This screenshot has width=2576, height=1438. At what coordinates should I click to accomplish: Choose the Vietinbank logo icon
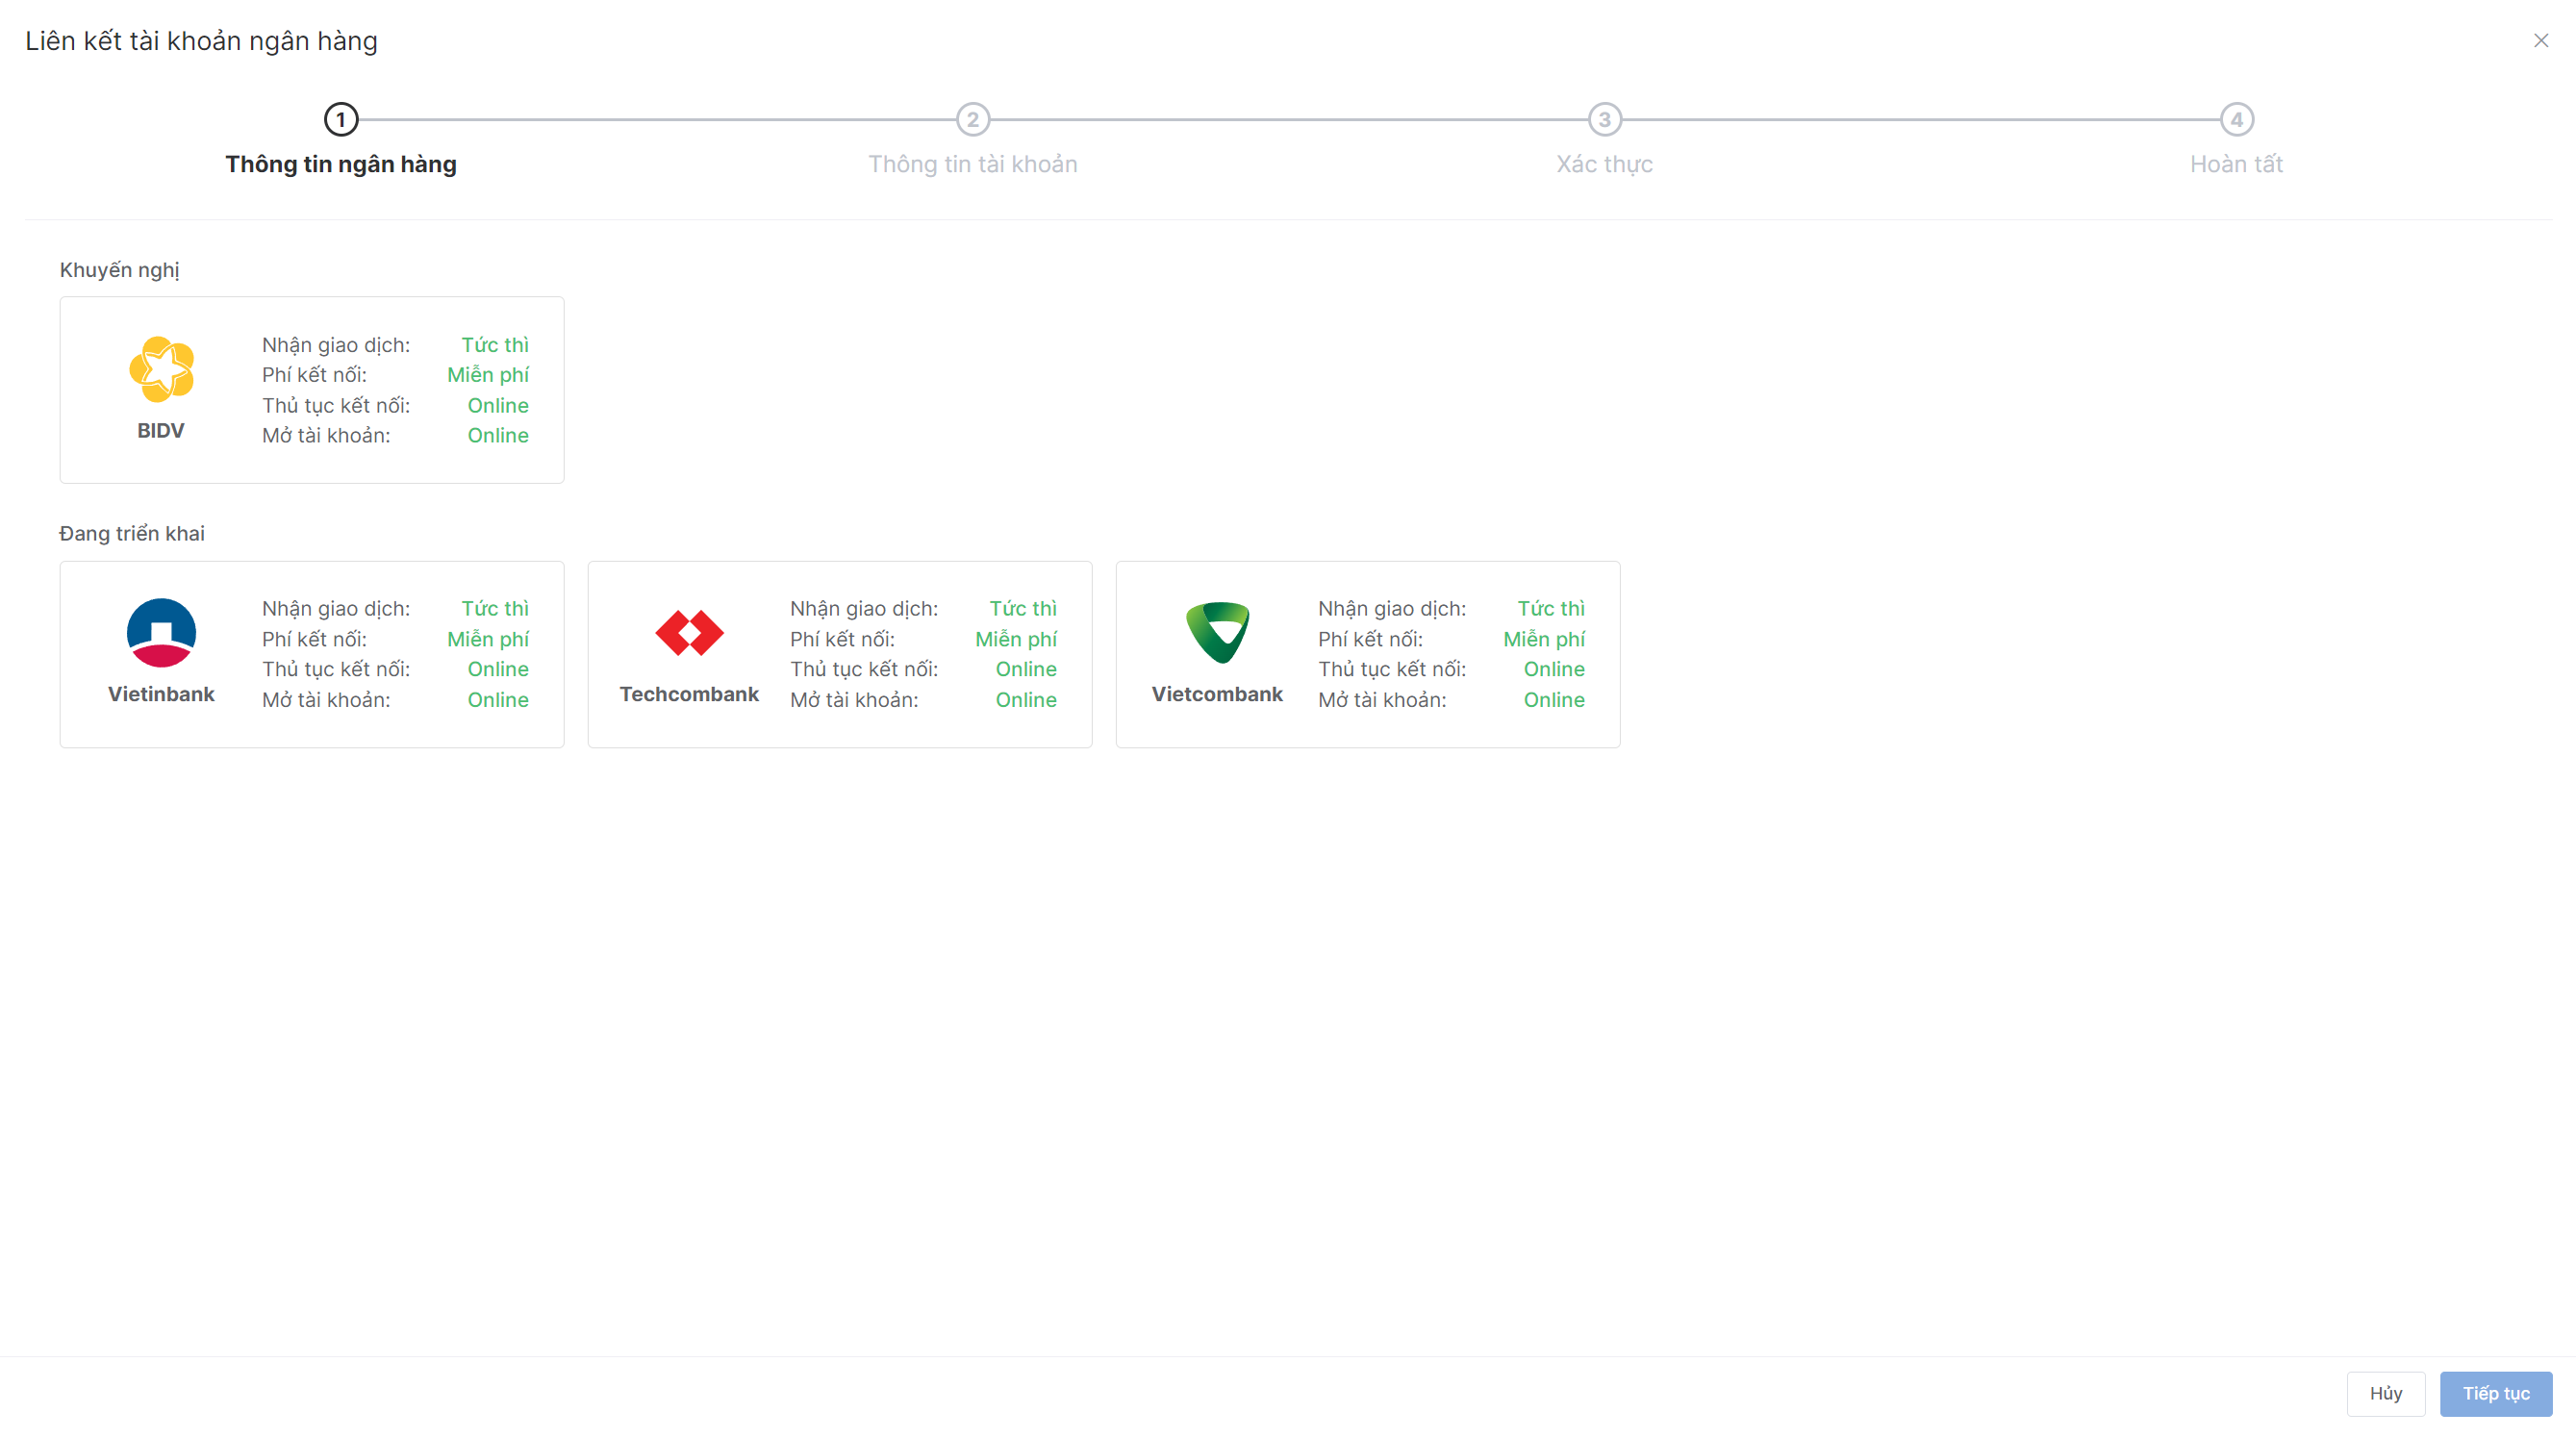point(161,632)
